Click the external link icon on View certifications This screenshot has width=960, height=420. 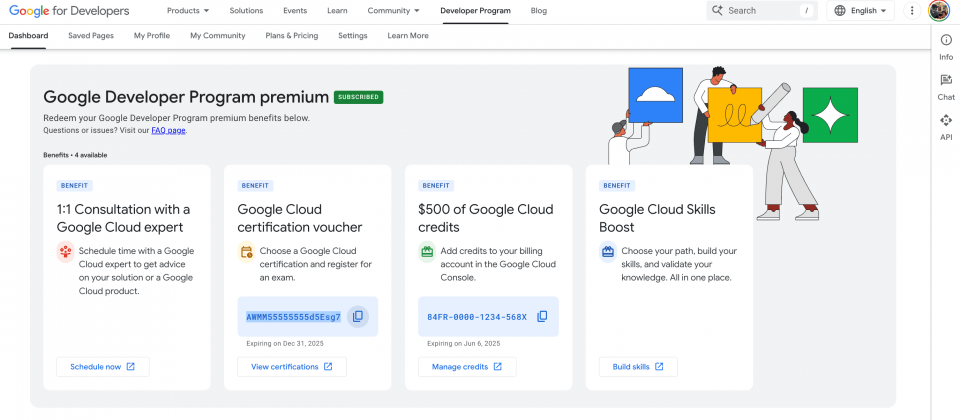(328, 367)
